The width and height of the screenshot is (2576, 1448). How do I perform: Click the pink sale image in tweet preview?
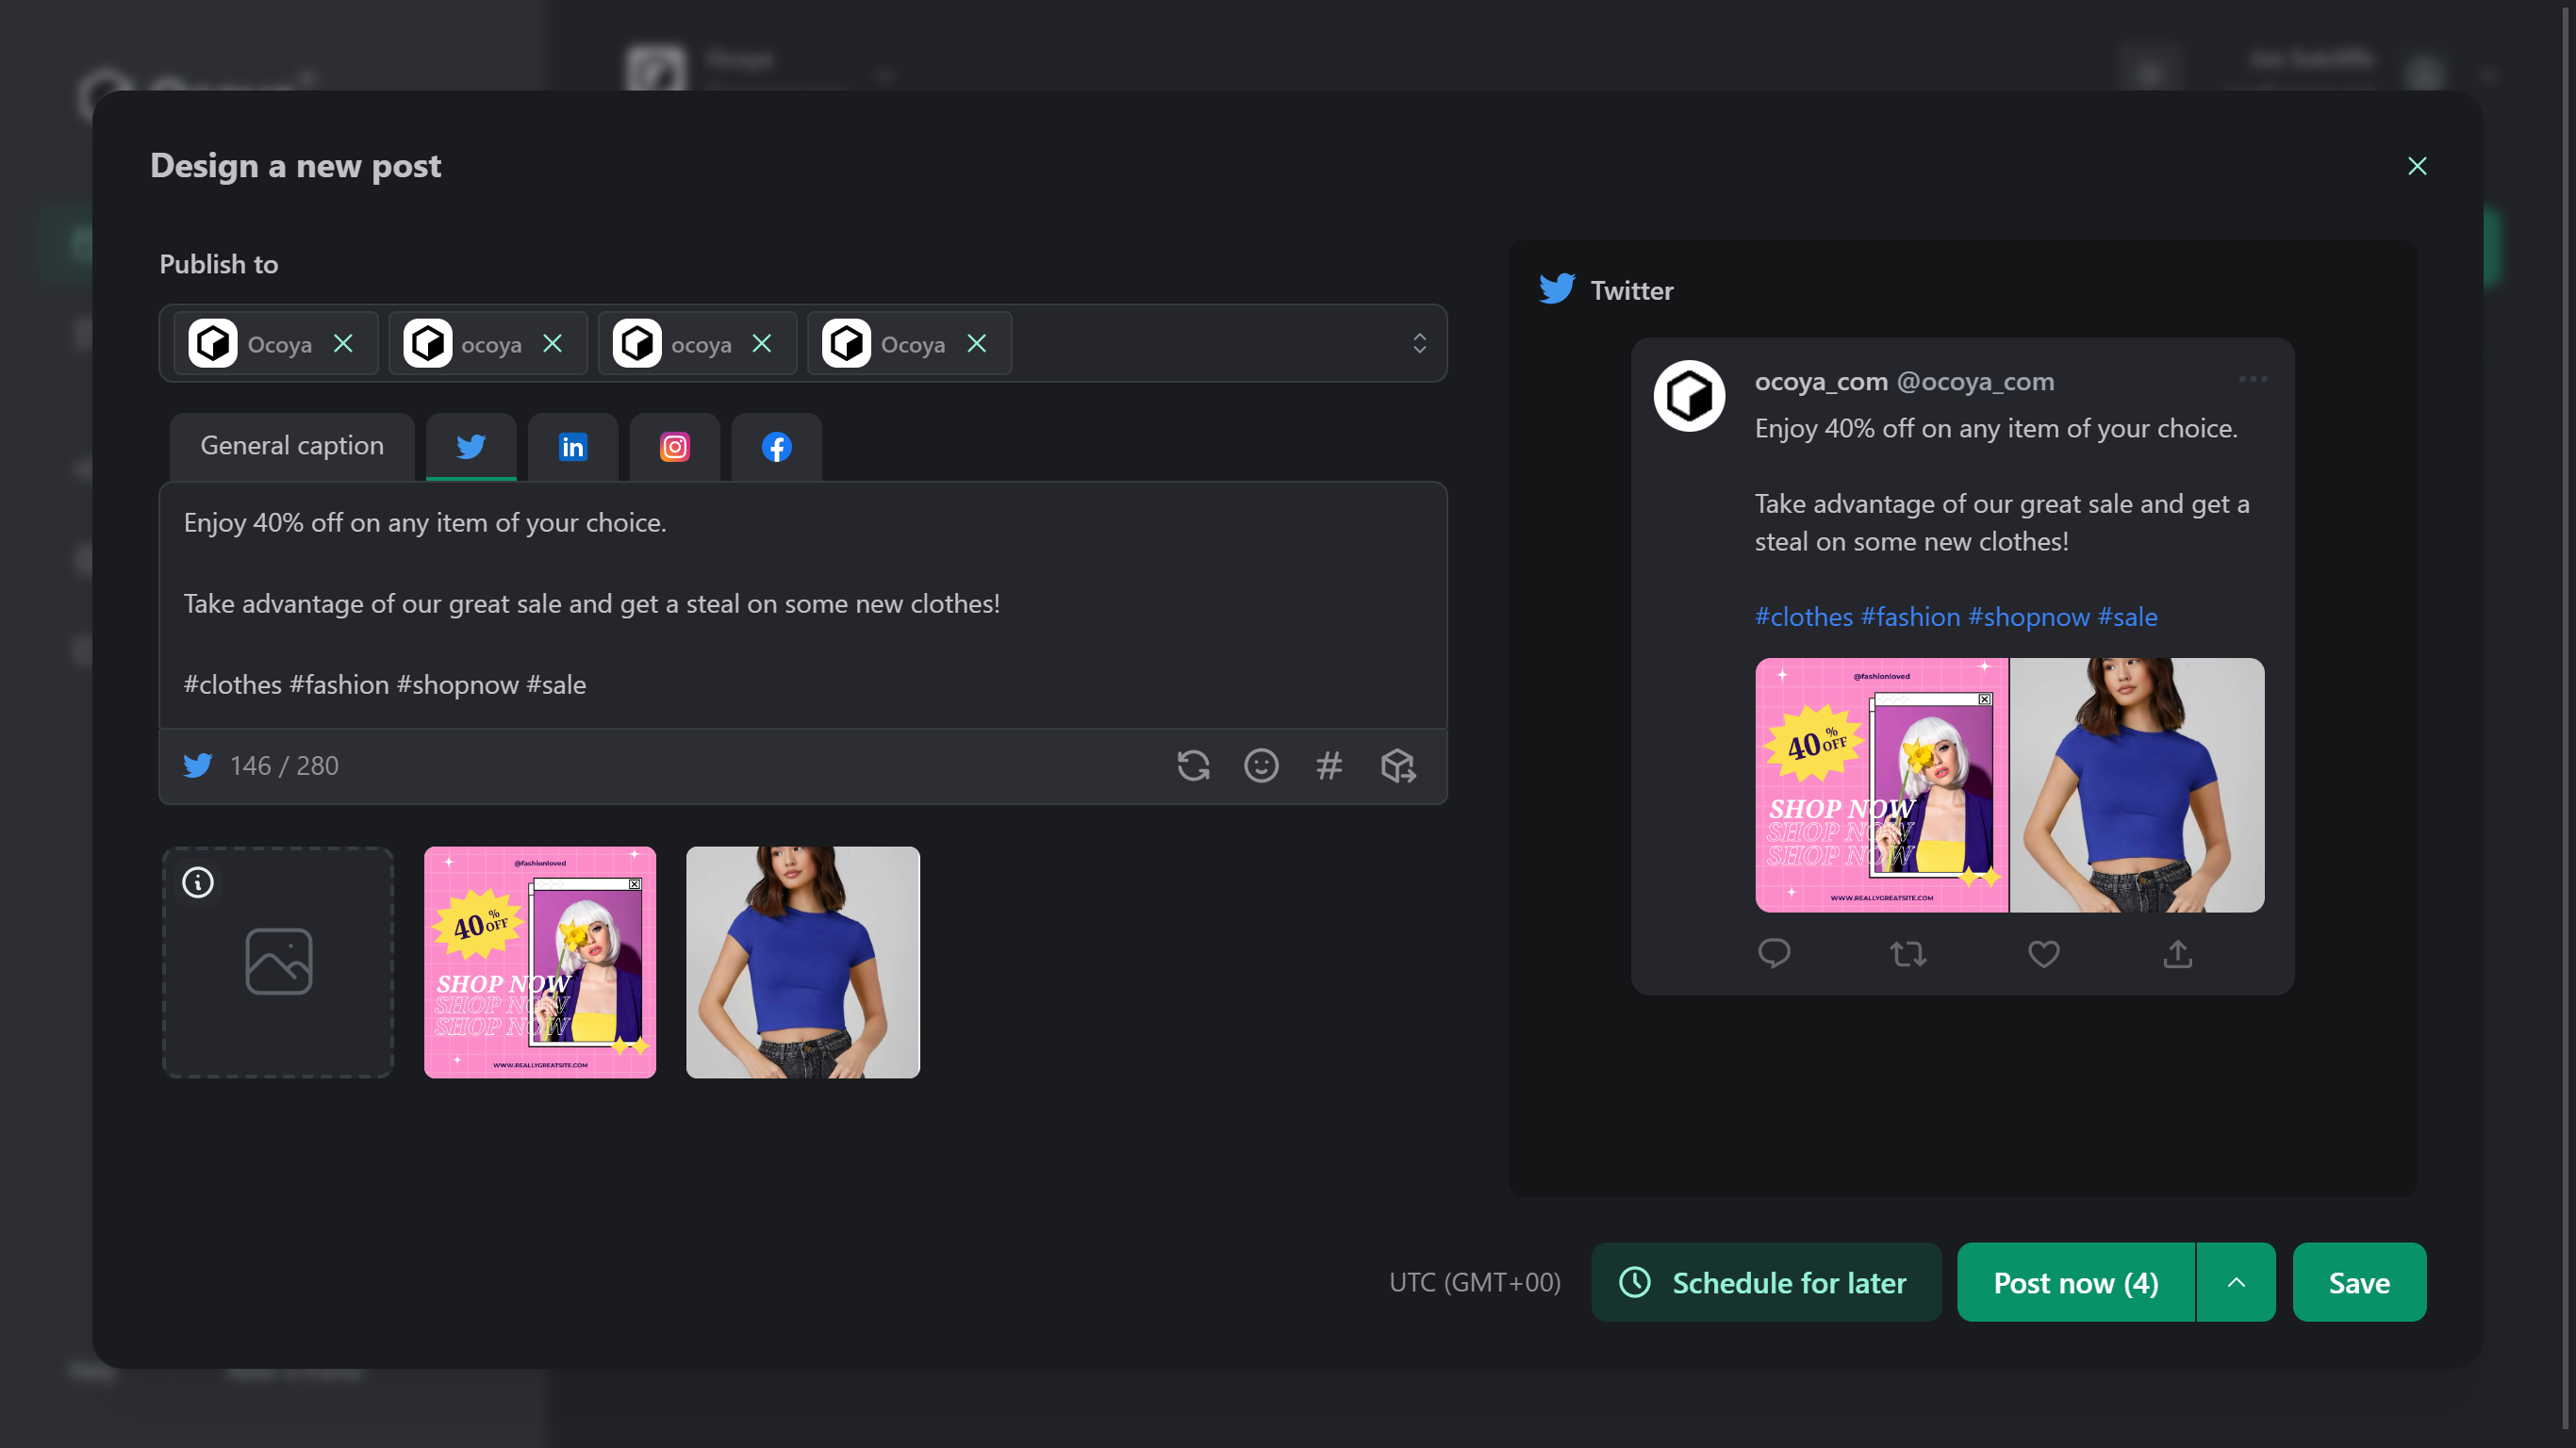pyautogui.click(x=1882, y=785)
